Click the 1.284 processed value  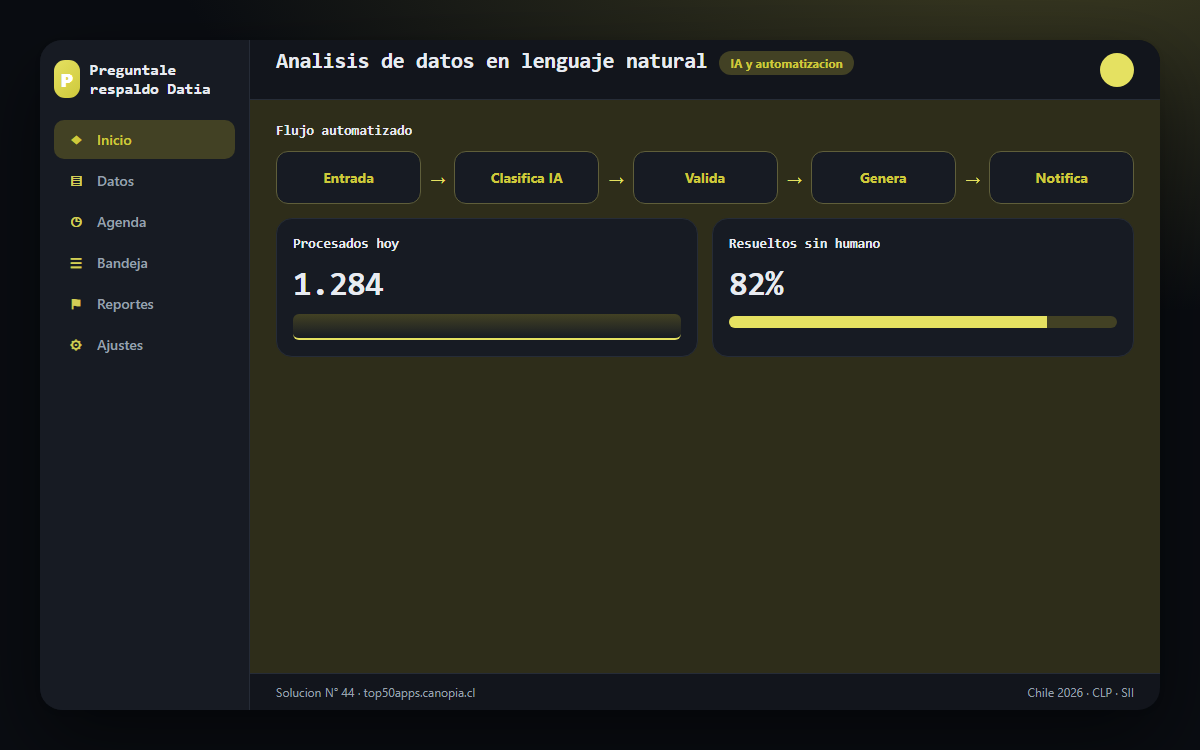click(x=338, y=285)
